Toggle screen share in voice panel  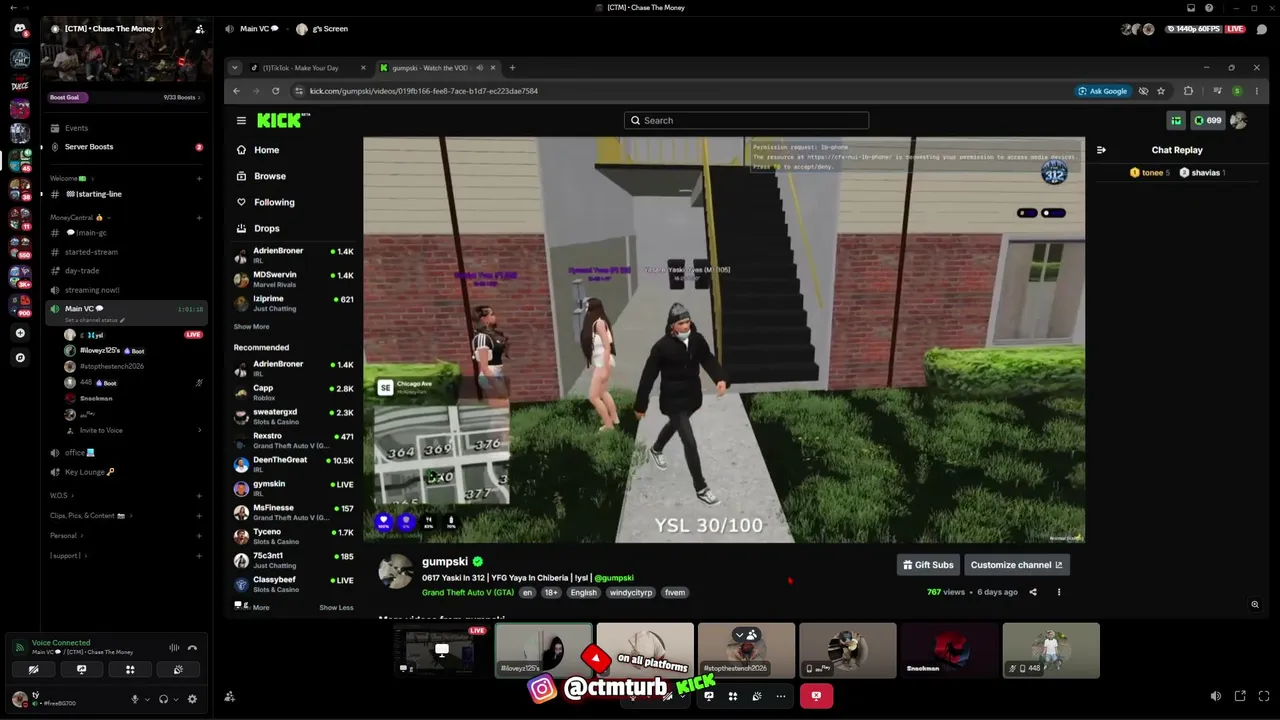(x=82, y=670)
